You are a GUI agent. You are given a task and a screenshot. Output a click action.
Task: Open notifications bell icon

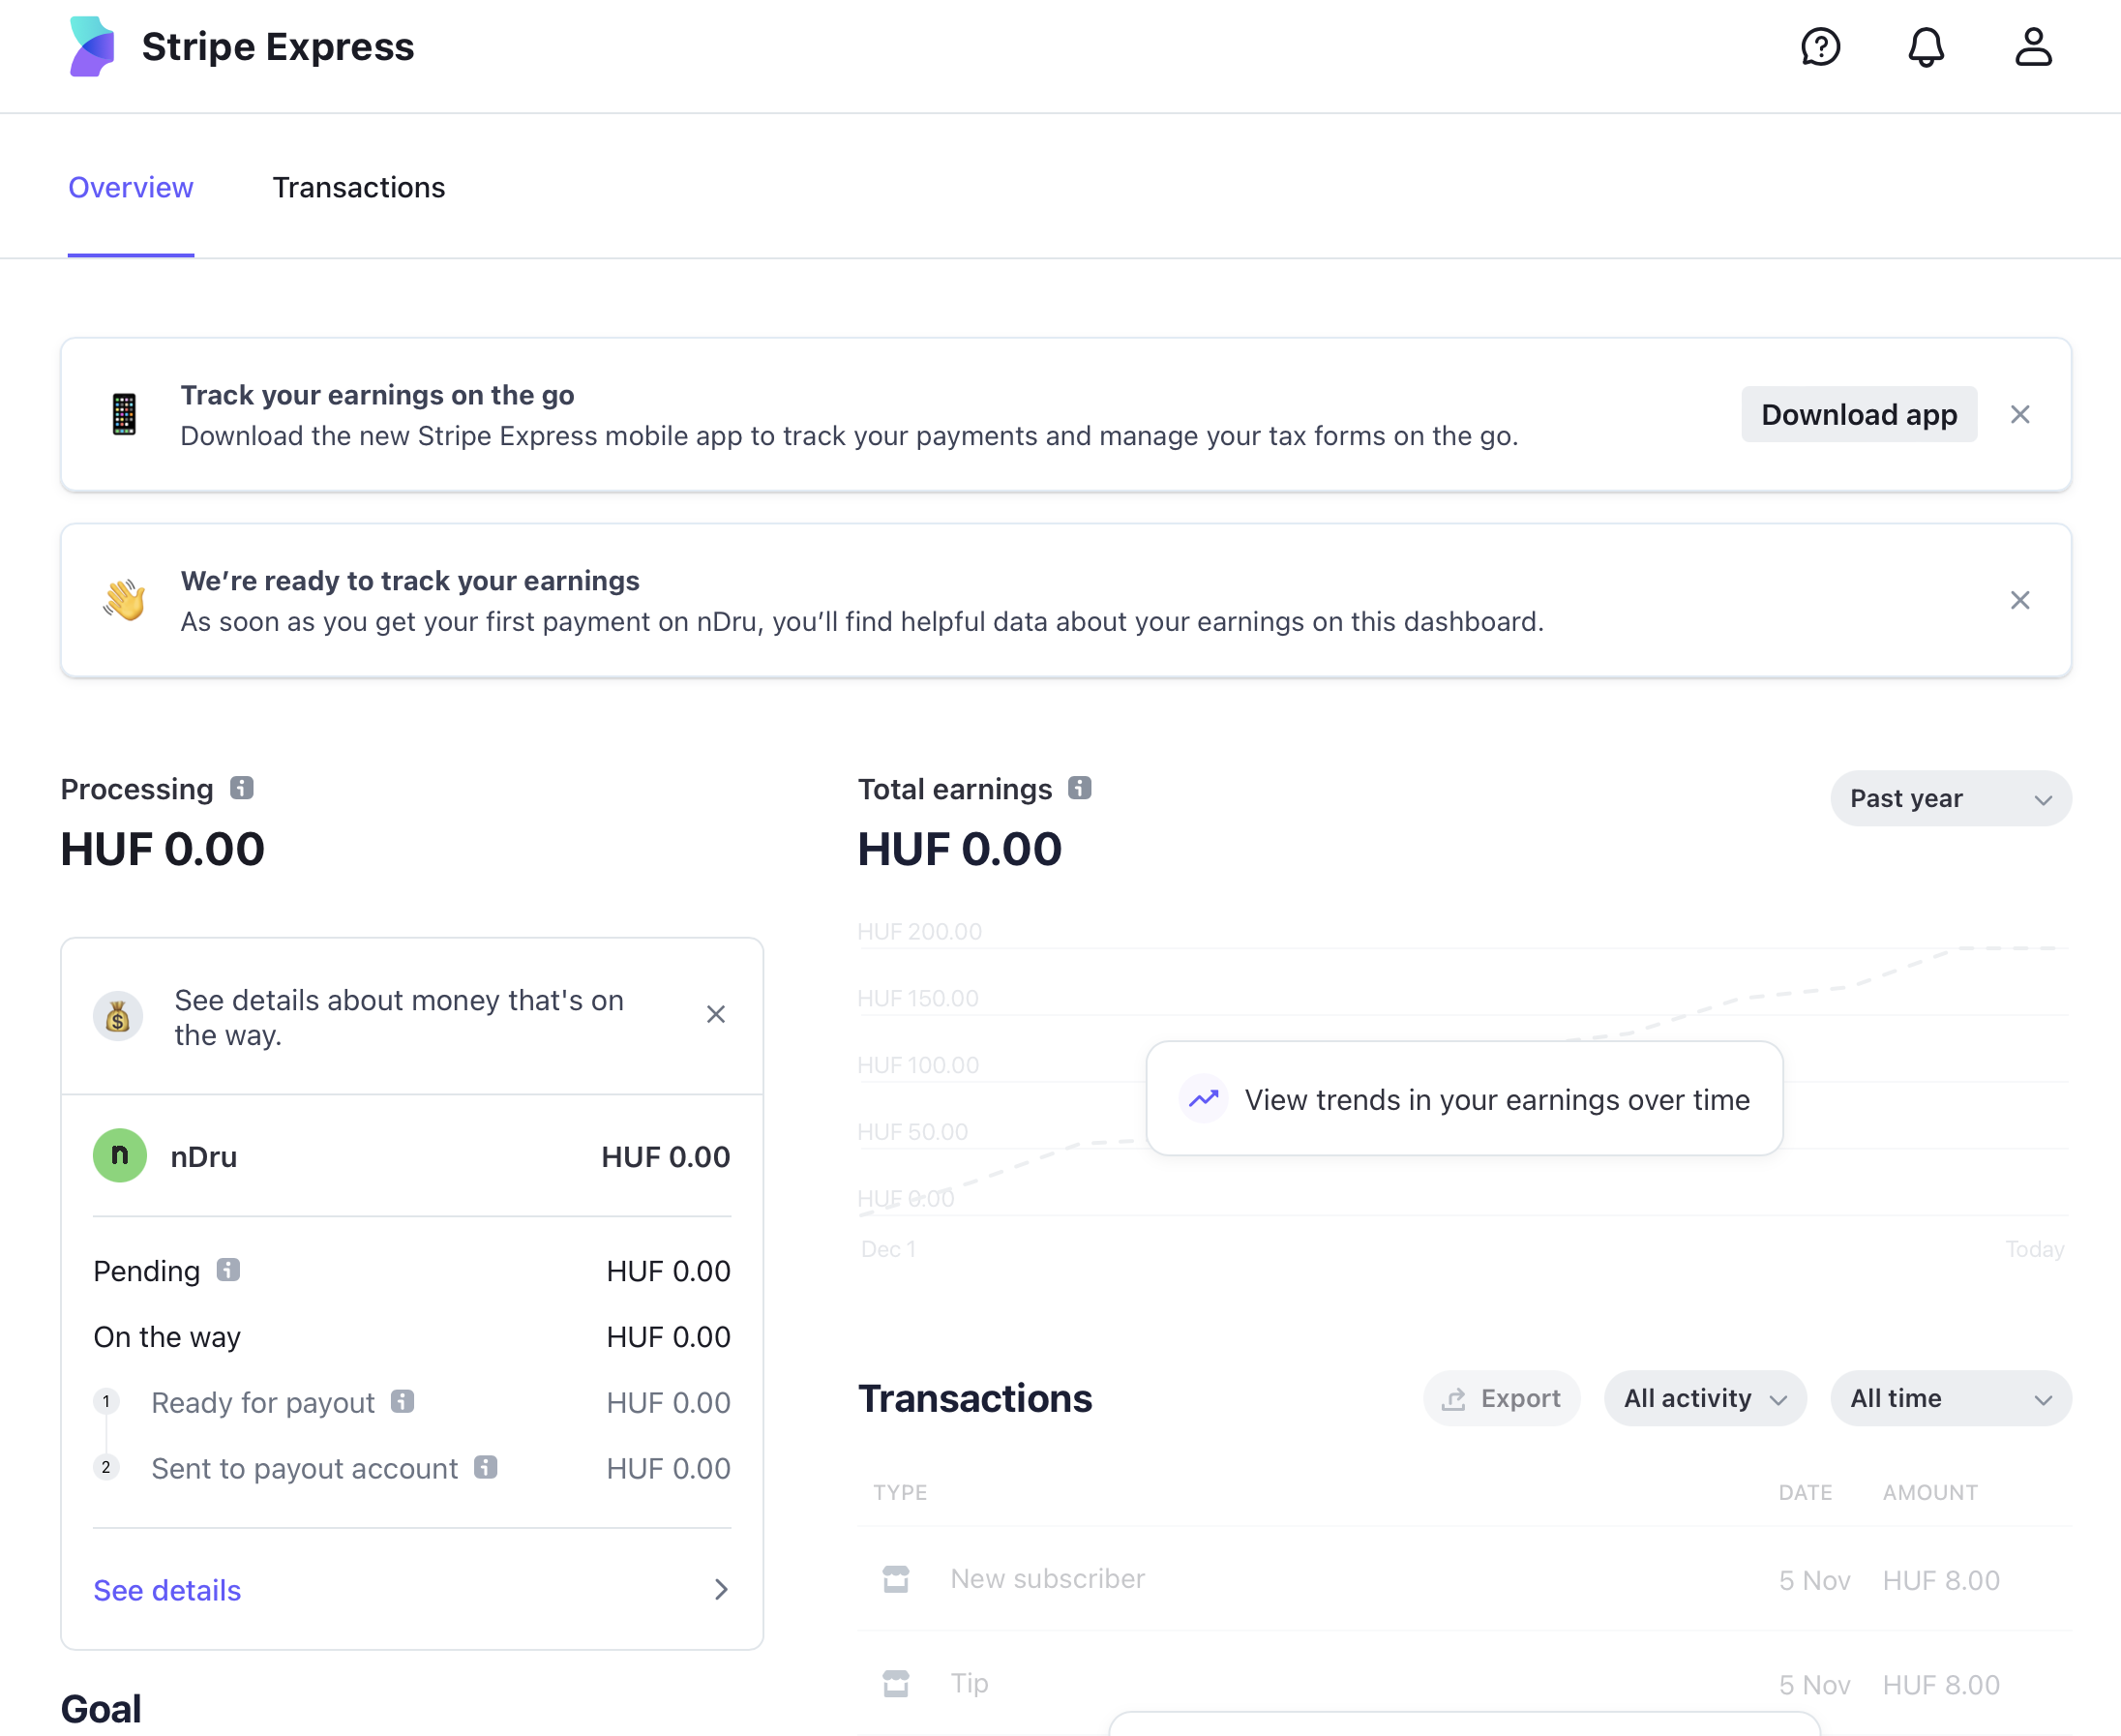[x=1926, y=47]
